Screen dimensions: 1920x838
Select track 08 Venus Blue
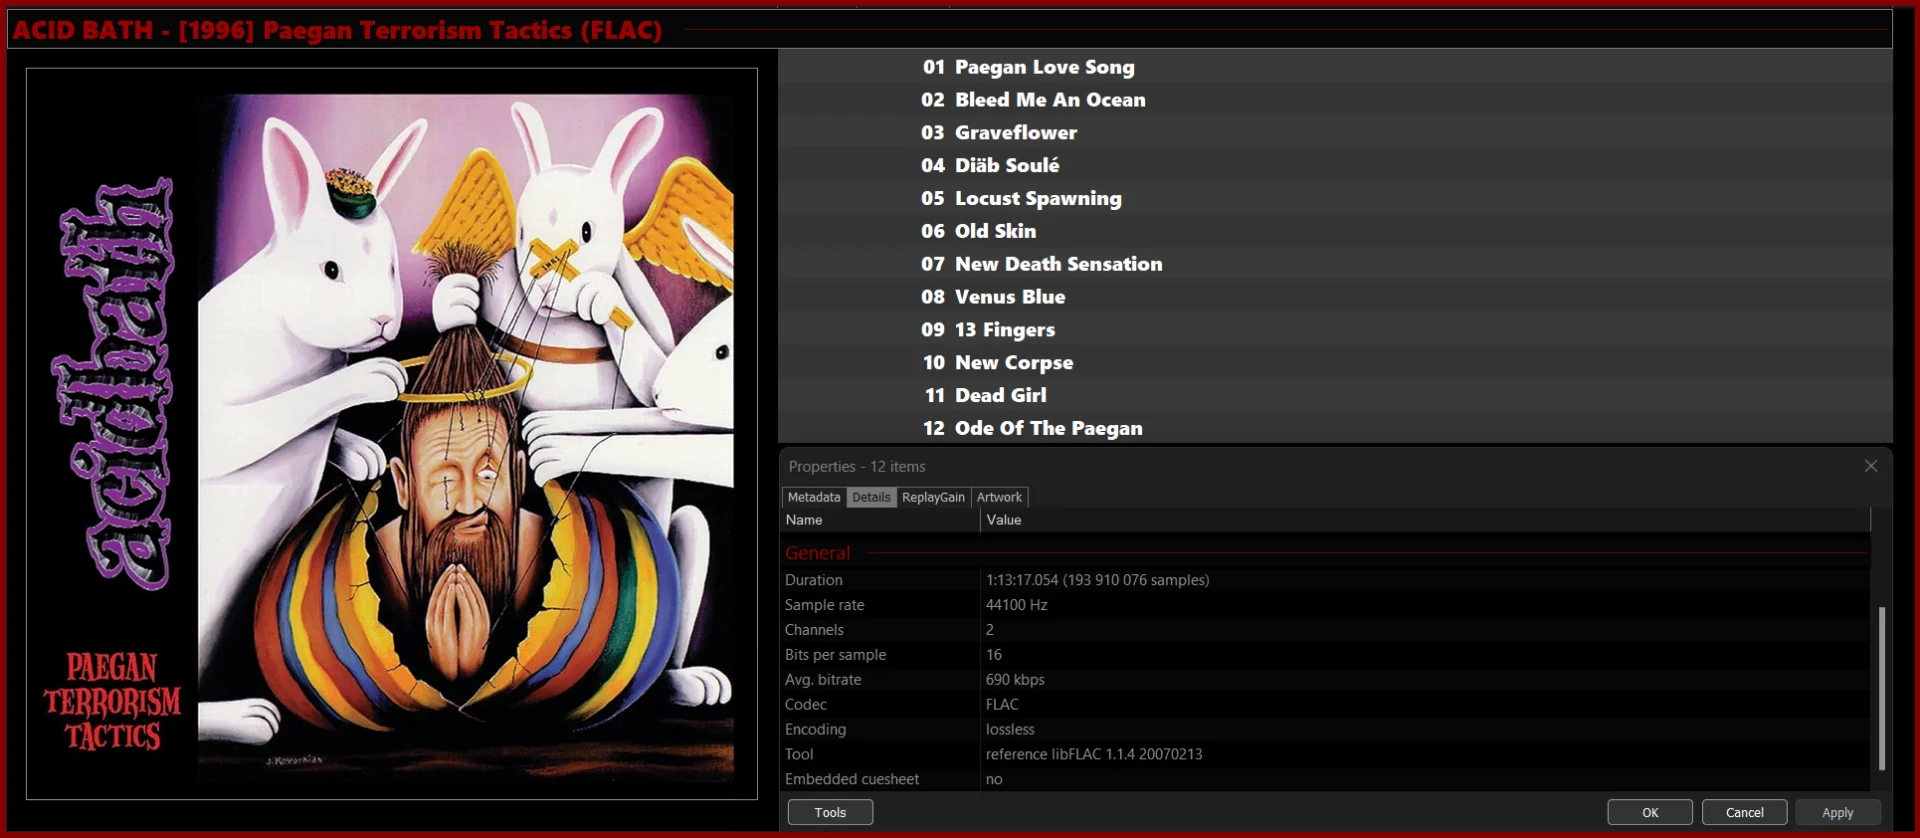[1335, 297]
